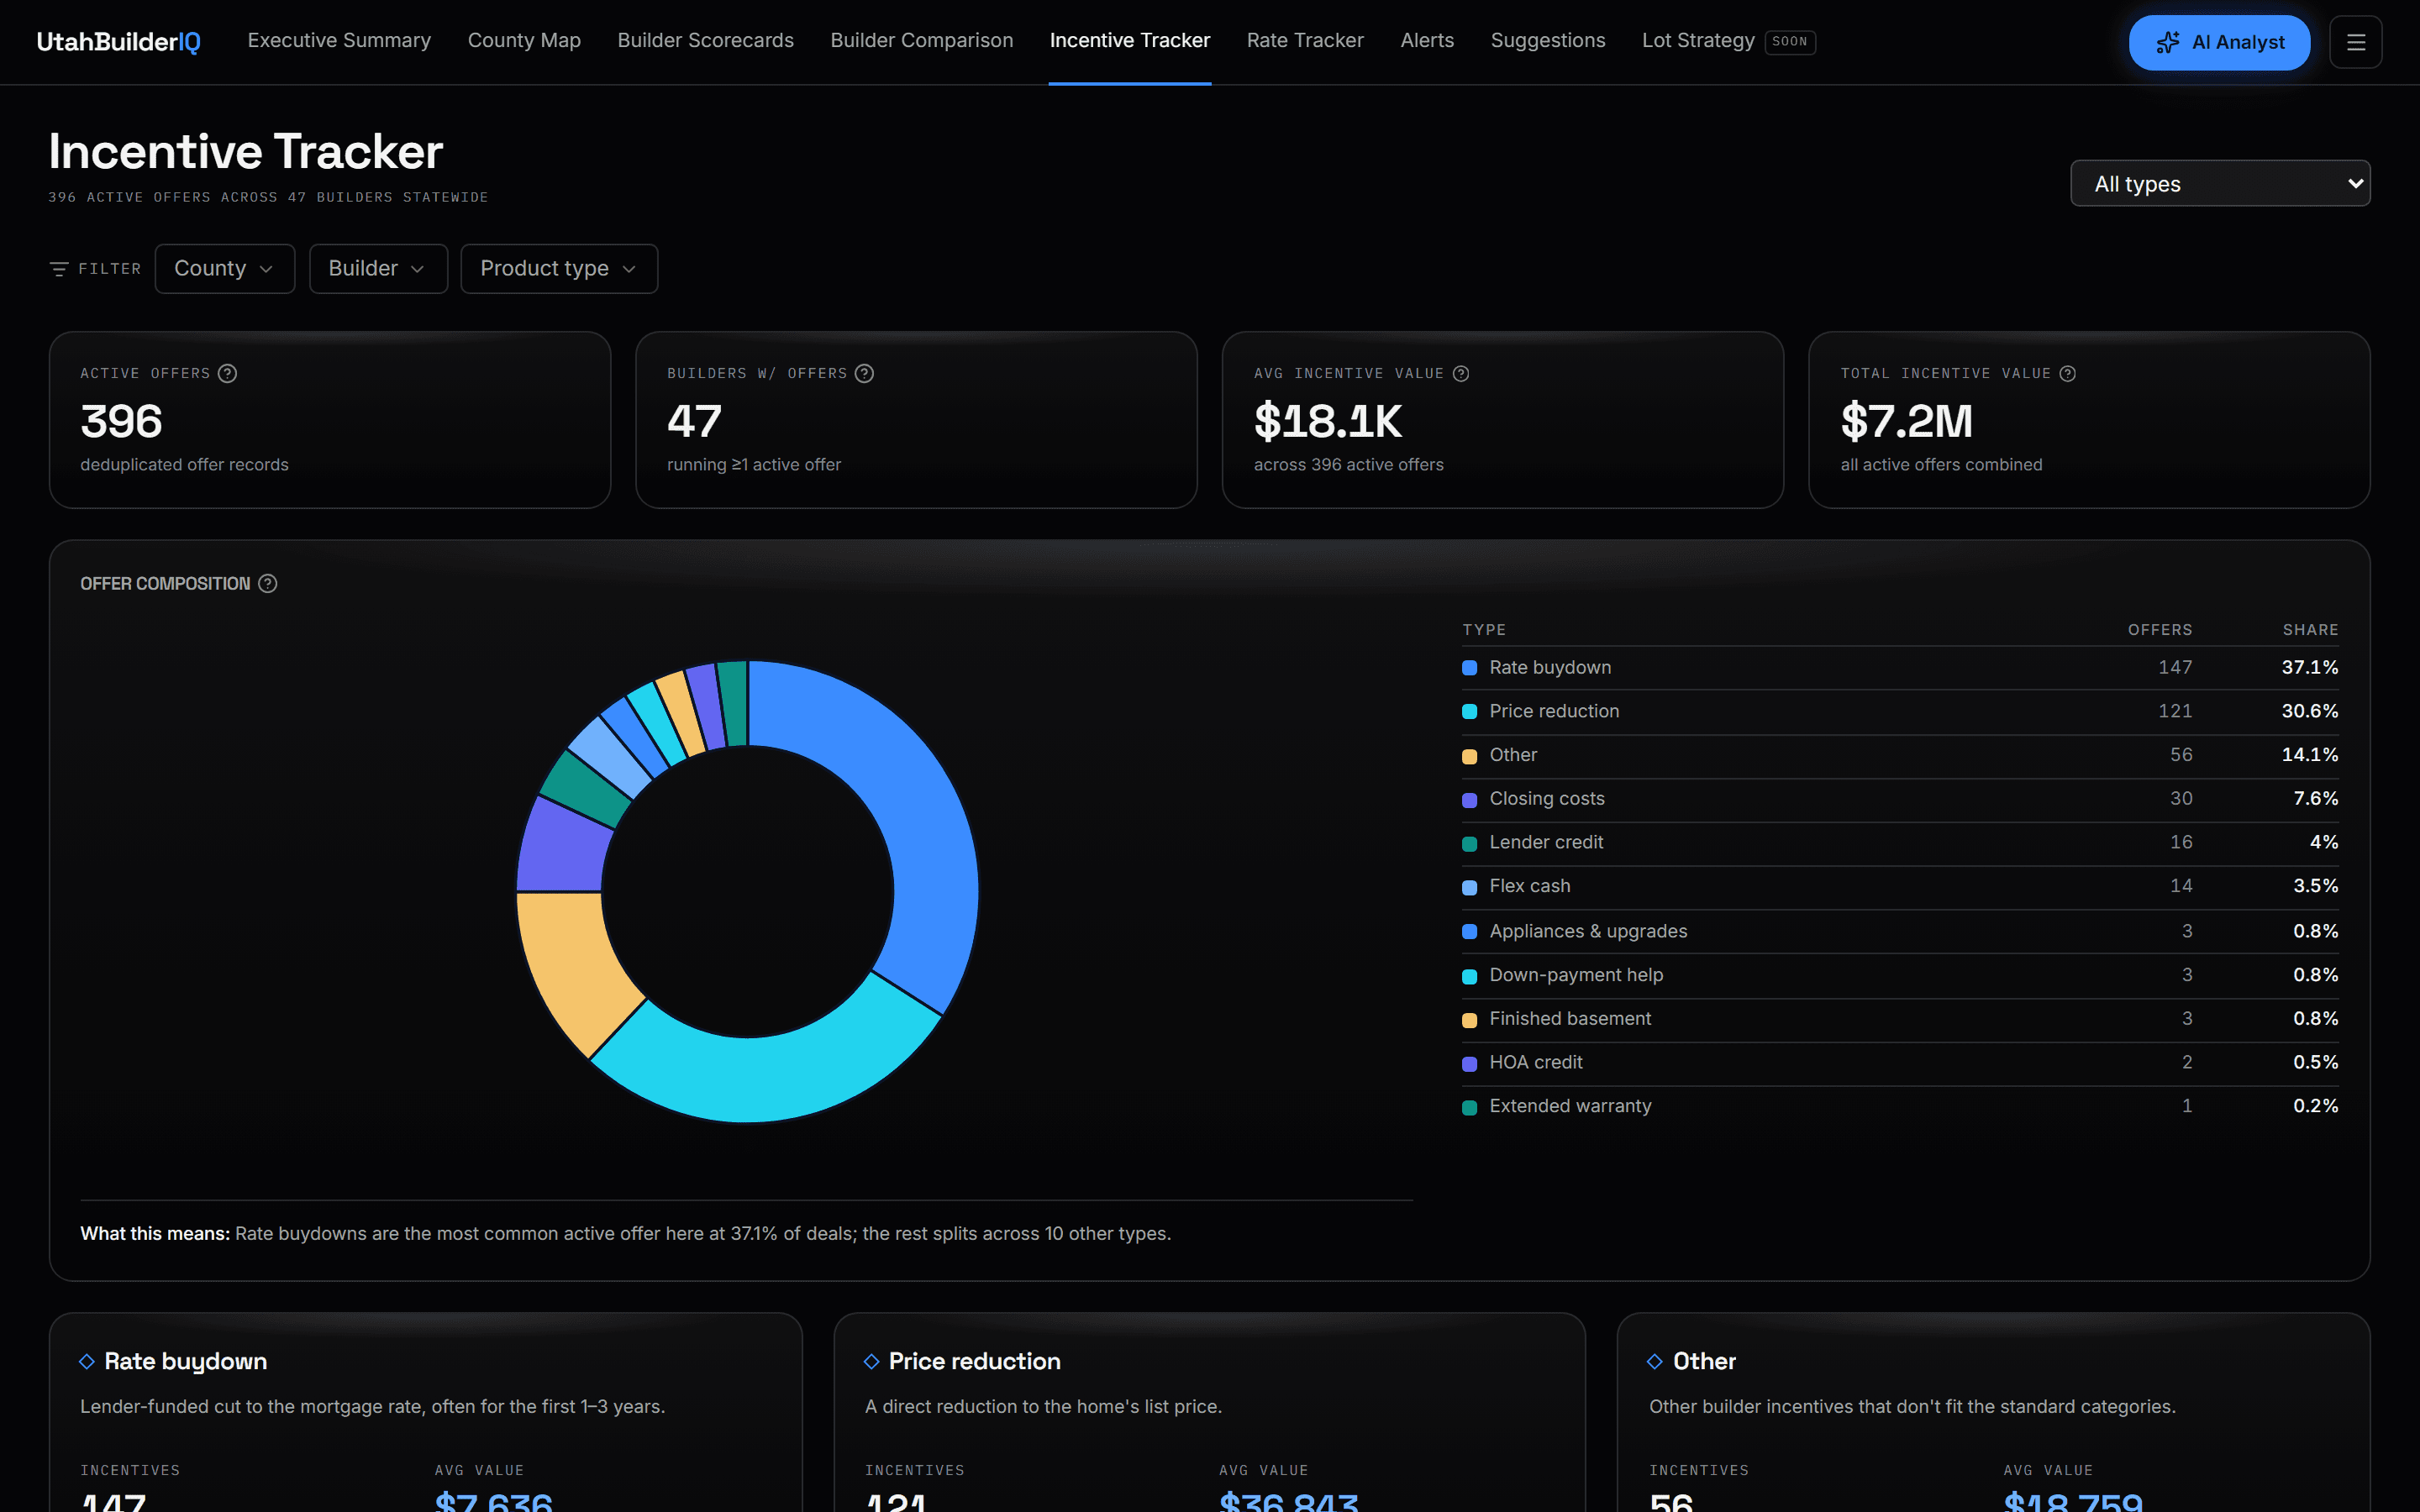
Task: Click the diamond icon beside Price reduction card
Action: coord(871,1361)
